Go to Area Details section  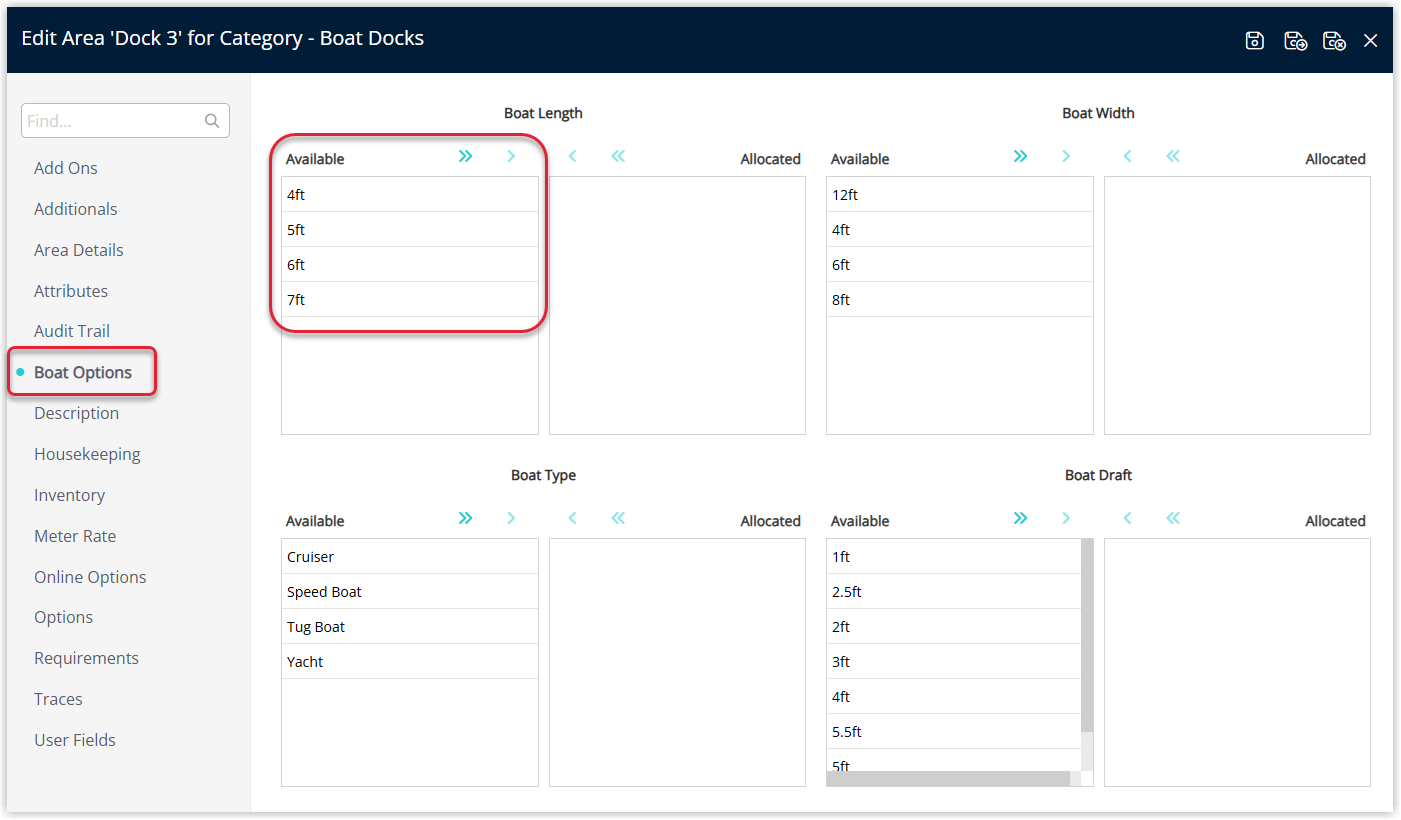79,250
